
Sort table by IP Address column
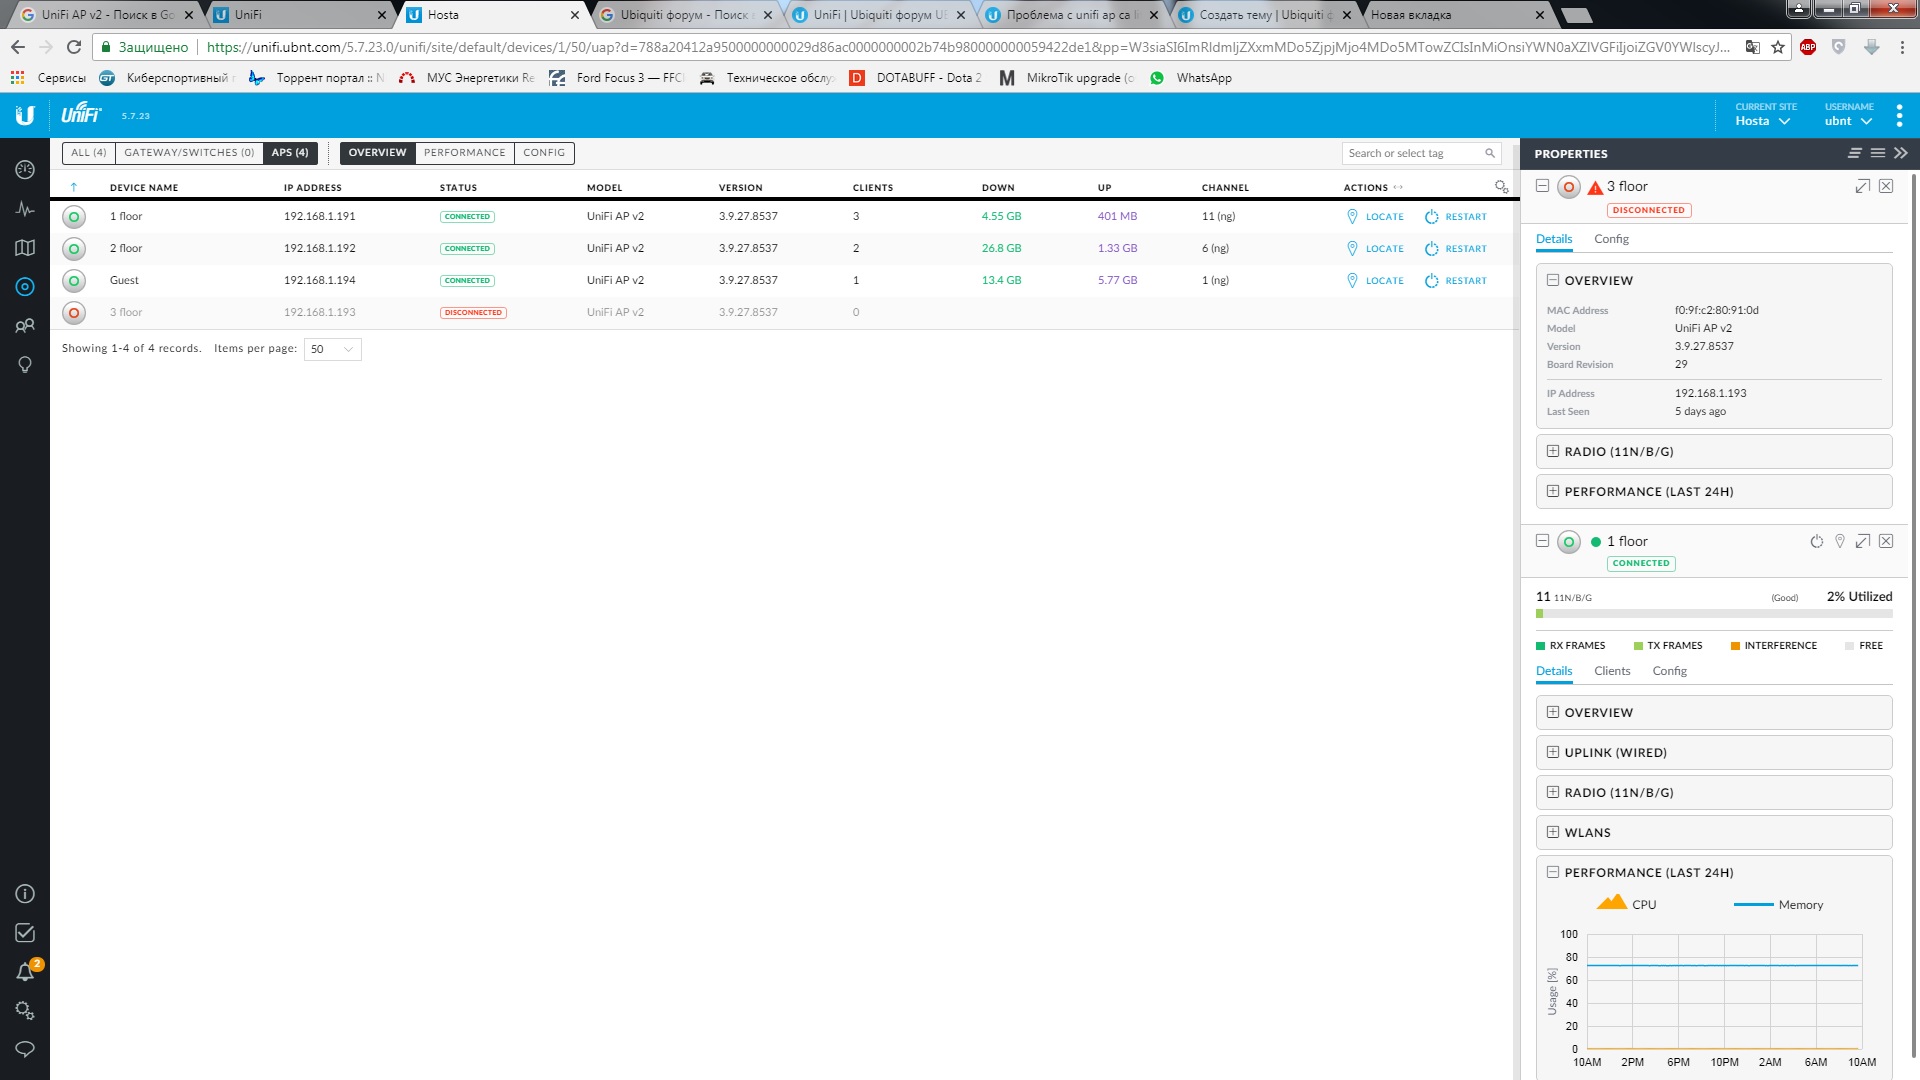313,188
